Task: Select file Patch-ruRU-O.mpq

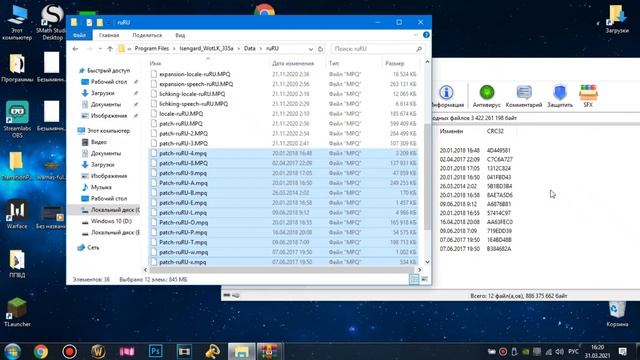Action: click(x=183, y=222)
